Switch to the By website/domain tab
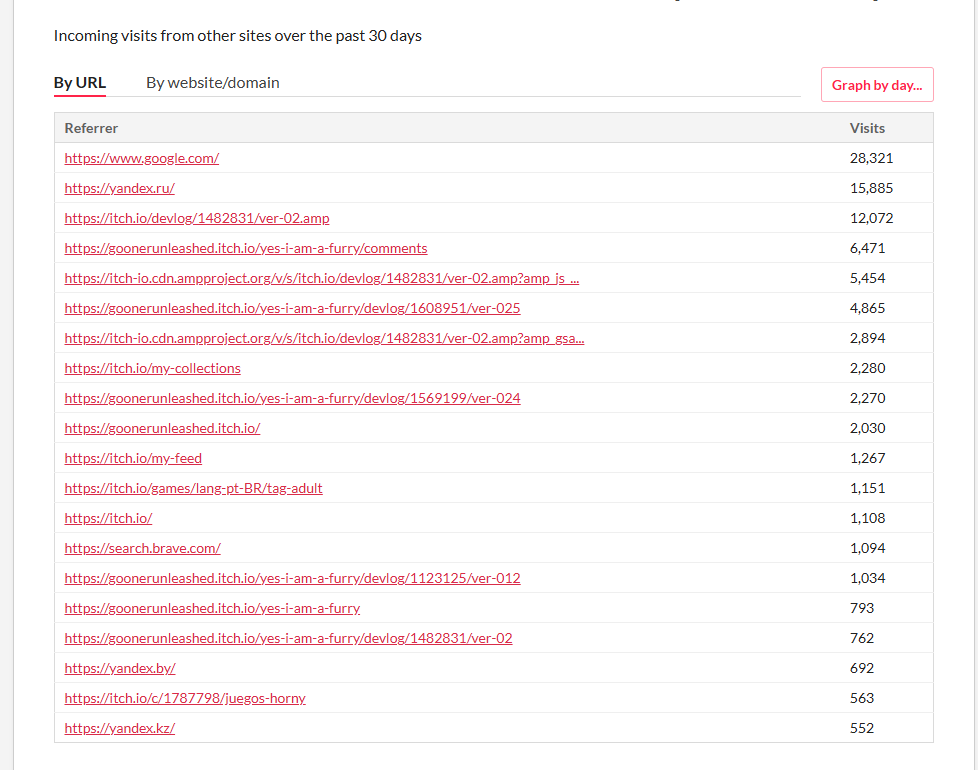 213,83
